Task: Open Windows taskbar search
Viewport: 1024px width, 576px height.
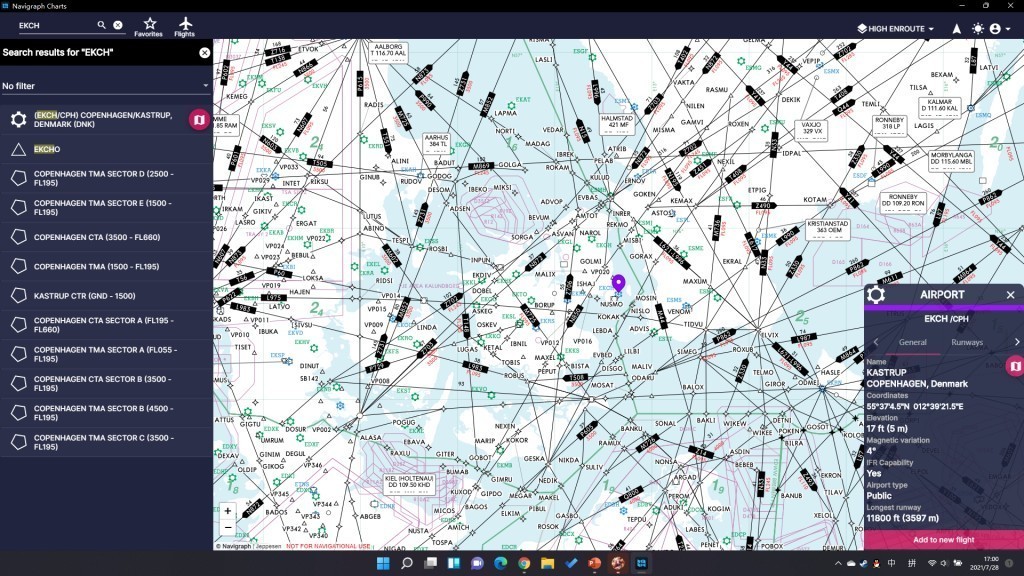Action: 406,563
